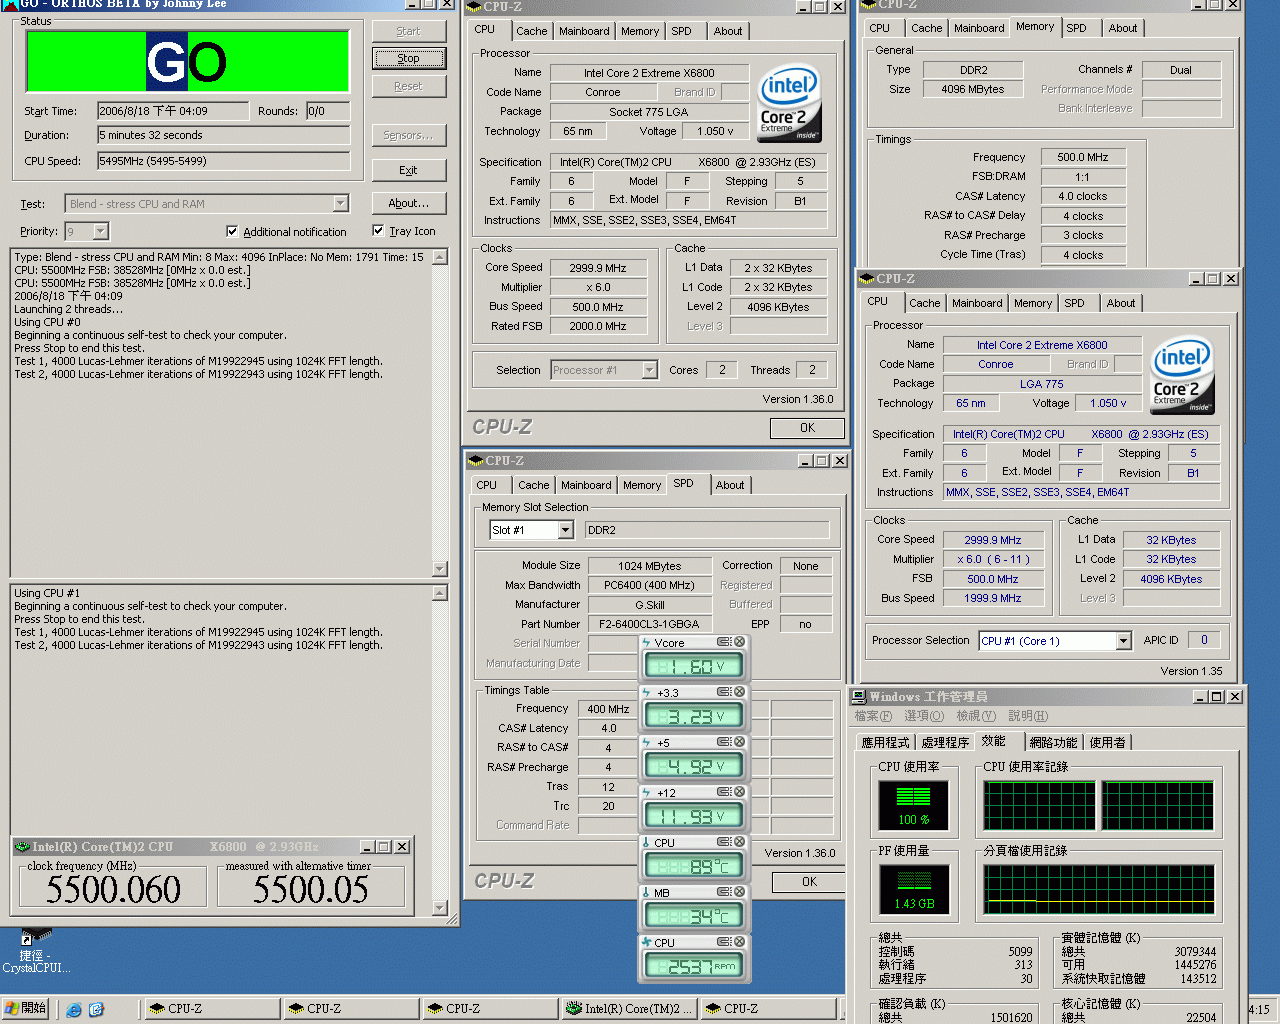
Task: Open the Processor #1 Selection dropdown
Action: (649, 370)
